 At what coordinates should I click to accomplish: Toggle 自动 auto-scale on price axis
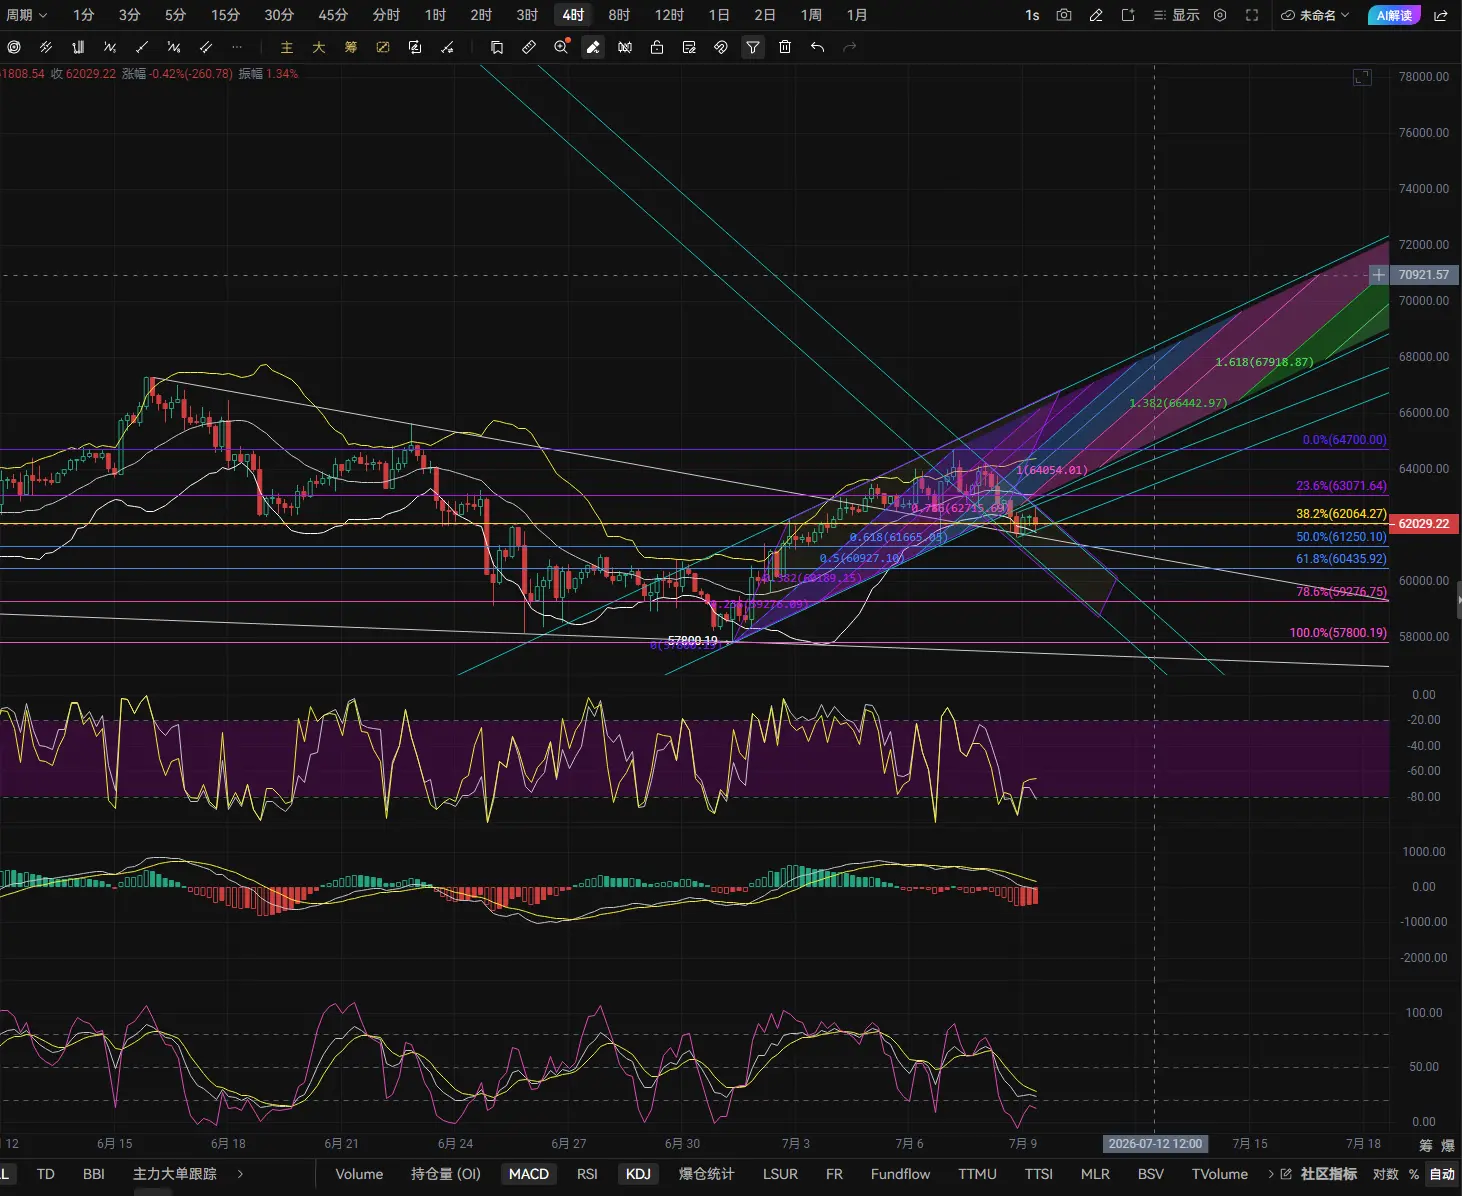tap(1442, 1174)
